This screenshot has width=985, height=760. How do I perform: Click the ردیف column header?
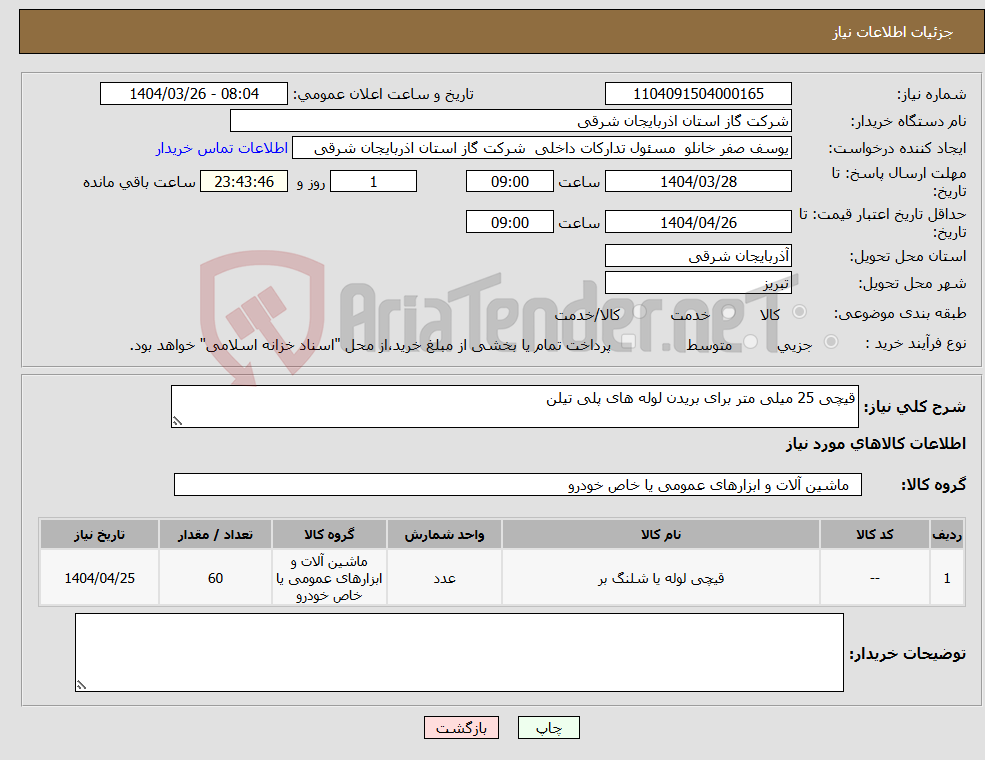point(947,535)
